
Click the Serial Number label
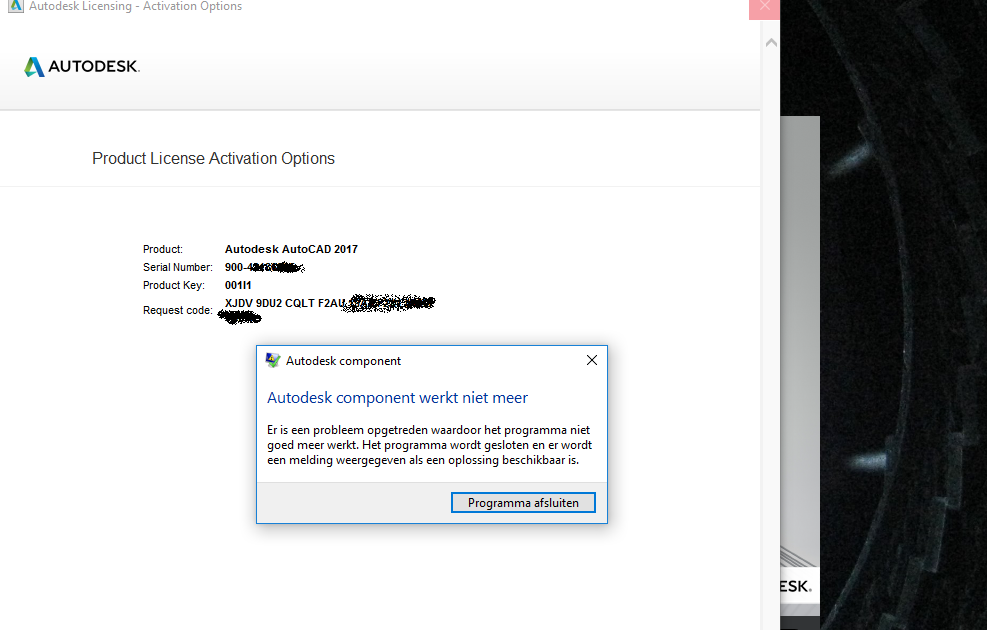point(178,267)
